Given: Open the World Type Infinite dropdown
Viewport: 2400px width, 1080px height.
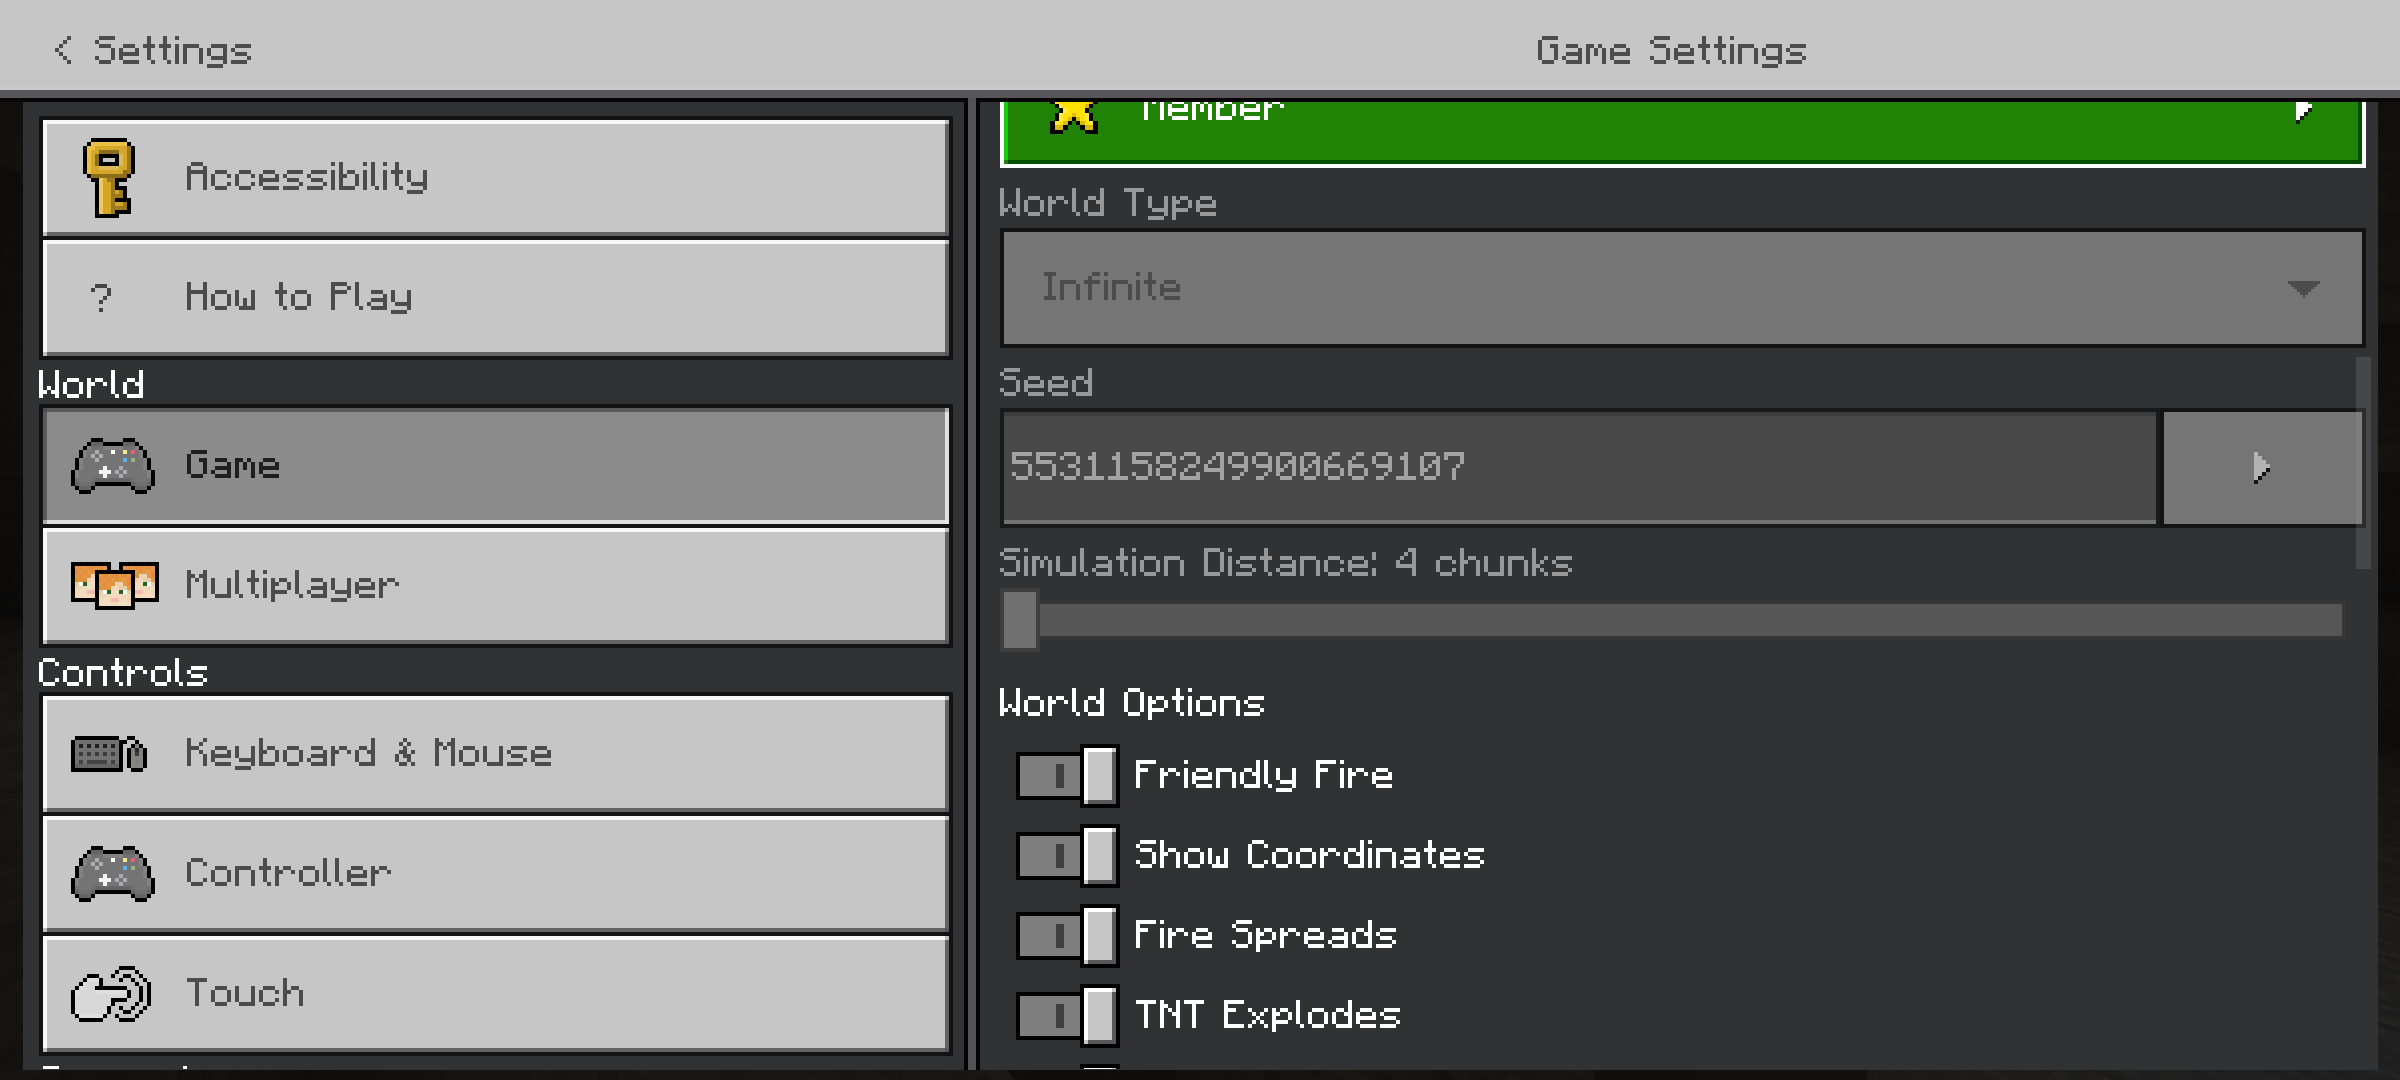Looking at the screenshot, I should (x=1681, y=288).
